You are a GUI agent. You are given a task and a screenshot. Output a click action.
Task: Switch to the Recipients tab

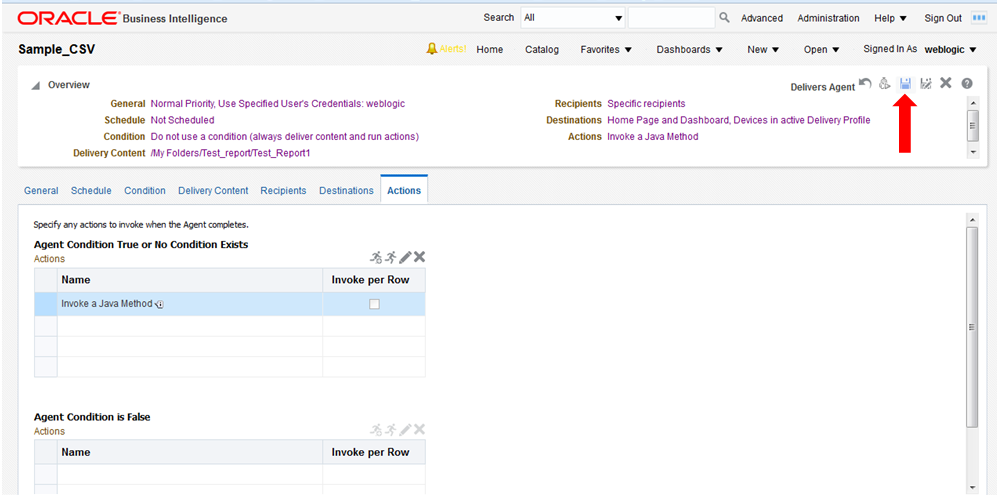tap(283, 190)
